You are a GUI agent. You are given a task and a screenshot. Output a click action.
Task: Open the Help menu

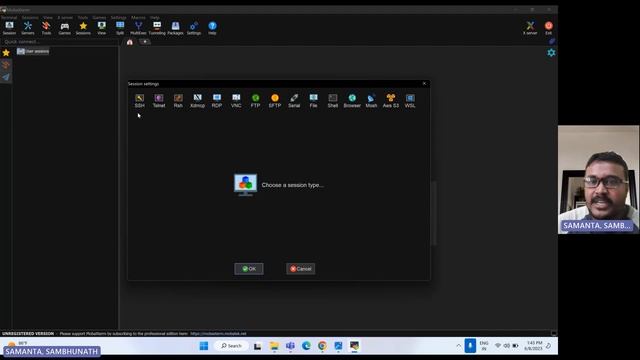[x=155, y=18]
